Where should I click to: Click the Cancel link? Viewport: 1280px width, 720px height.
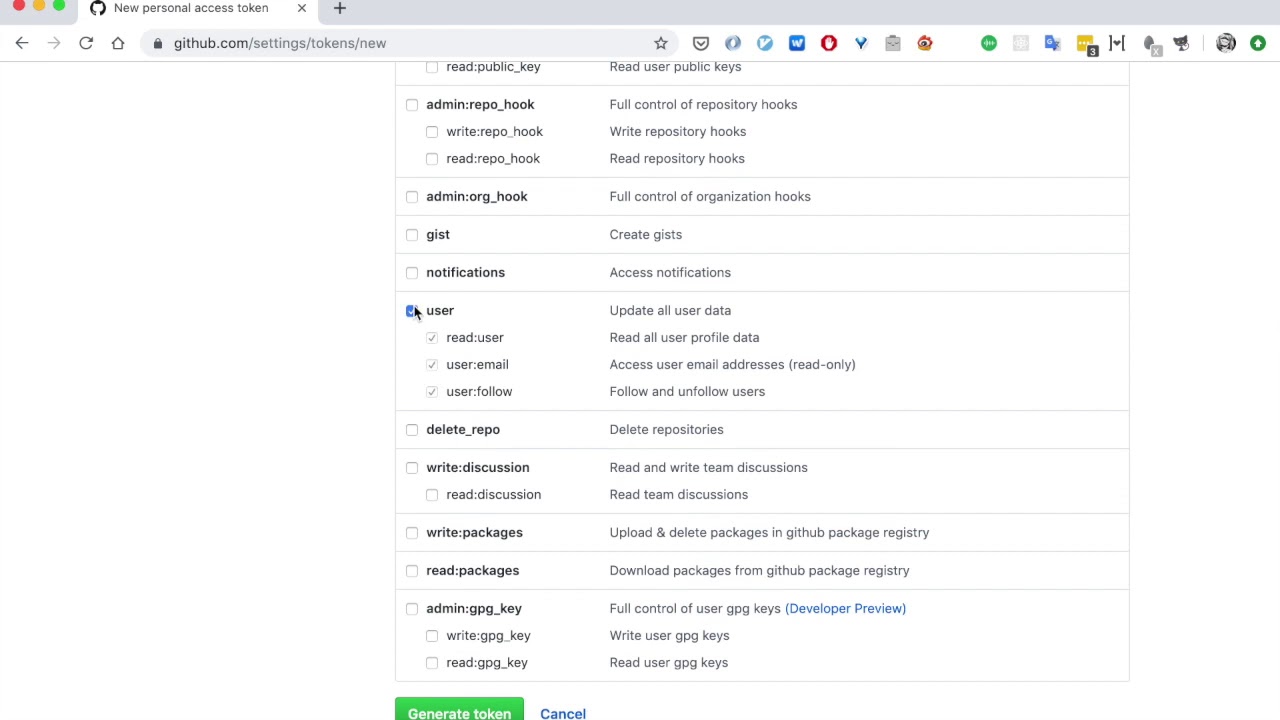(x=563, y=713)
